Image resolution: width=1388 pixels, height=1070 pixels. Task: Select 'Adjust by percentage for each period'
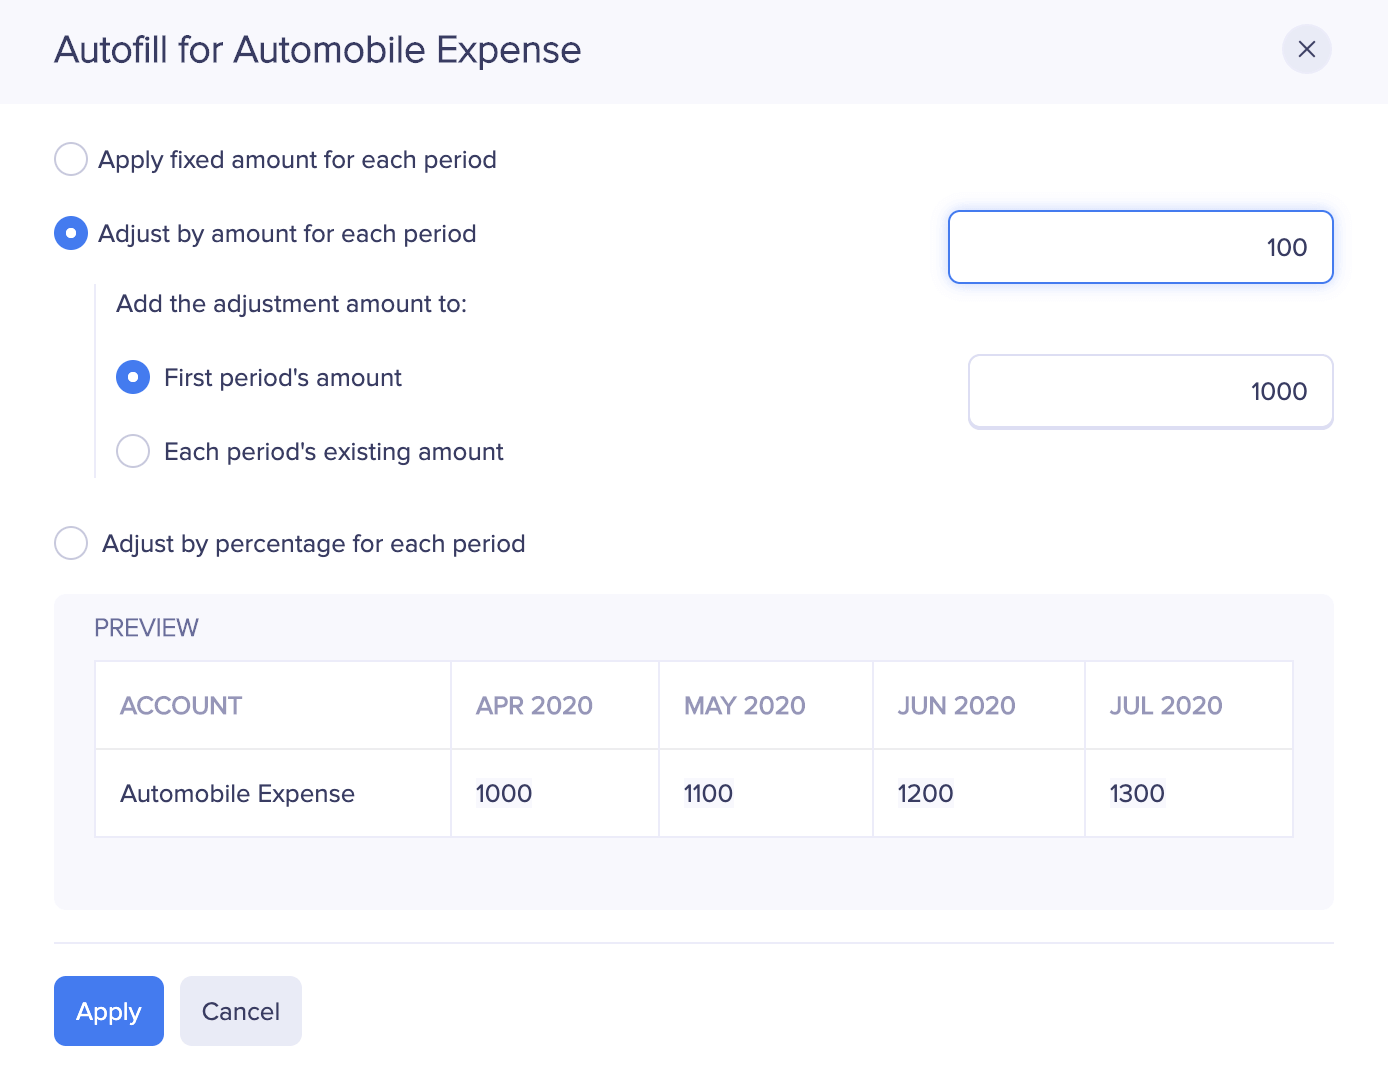pyautogui.click(x=71, y=543)
